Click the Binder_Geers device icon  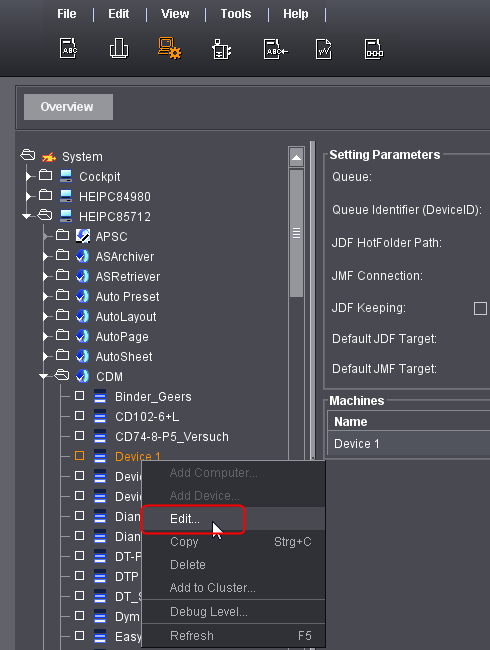100,397
